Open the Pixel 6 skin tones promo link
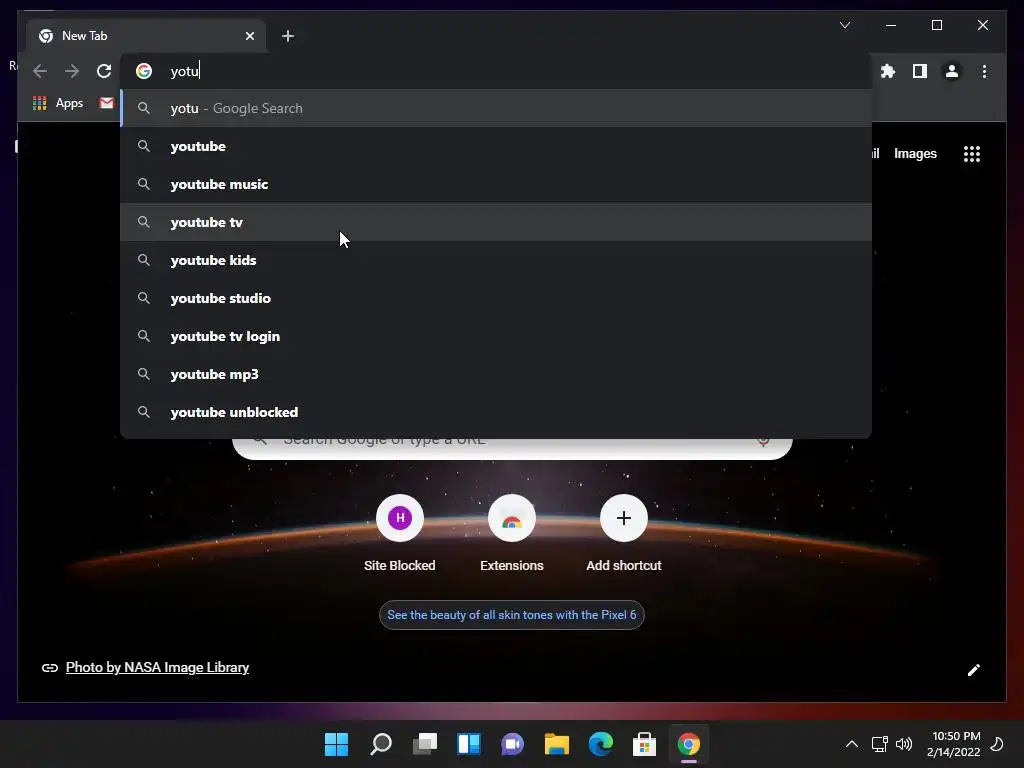The height and width of the screenshot is (768, 1024). pos(512,615)
